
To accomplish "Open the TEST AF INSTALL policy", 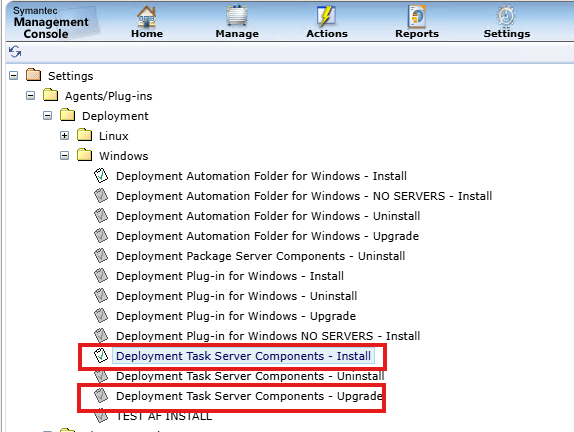I will (x=164, y=416).
